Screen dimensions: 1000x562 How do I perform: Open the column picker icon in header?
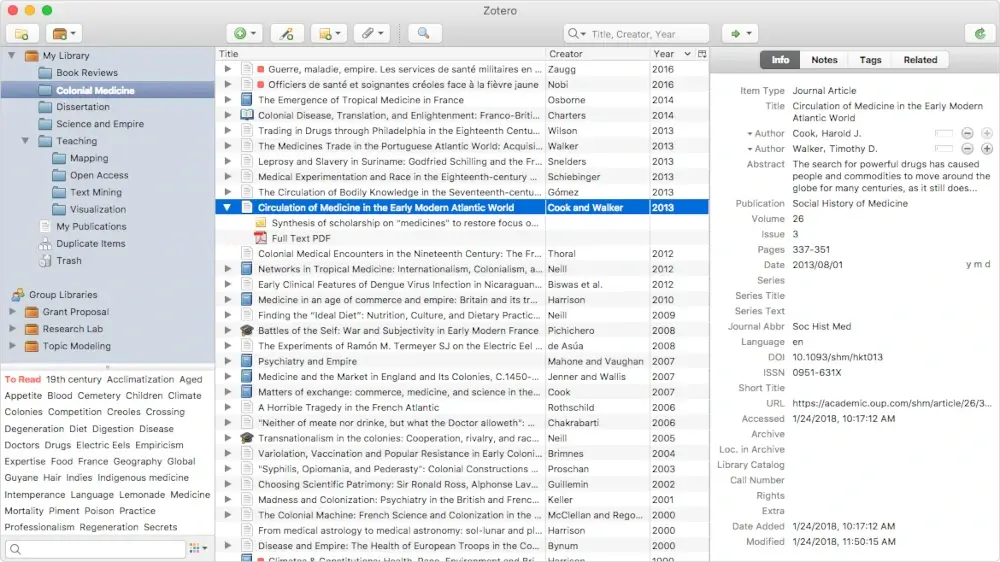(702, 54)
